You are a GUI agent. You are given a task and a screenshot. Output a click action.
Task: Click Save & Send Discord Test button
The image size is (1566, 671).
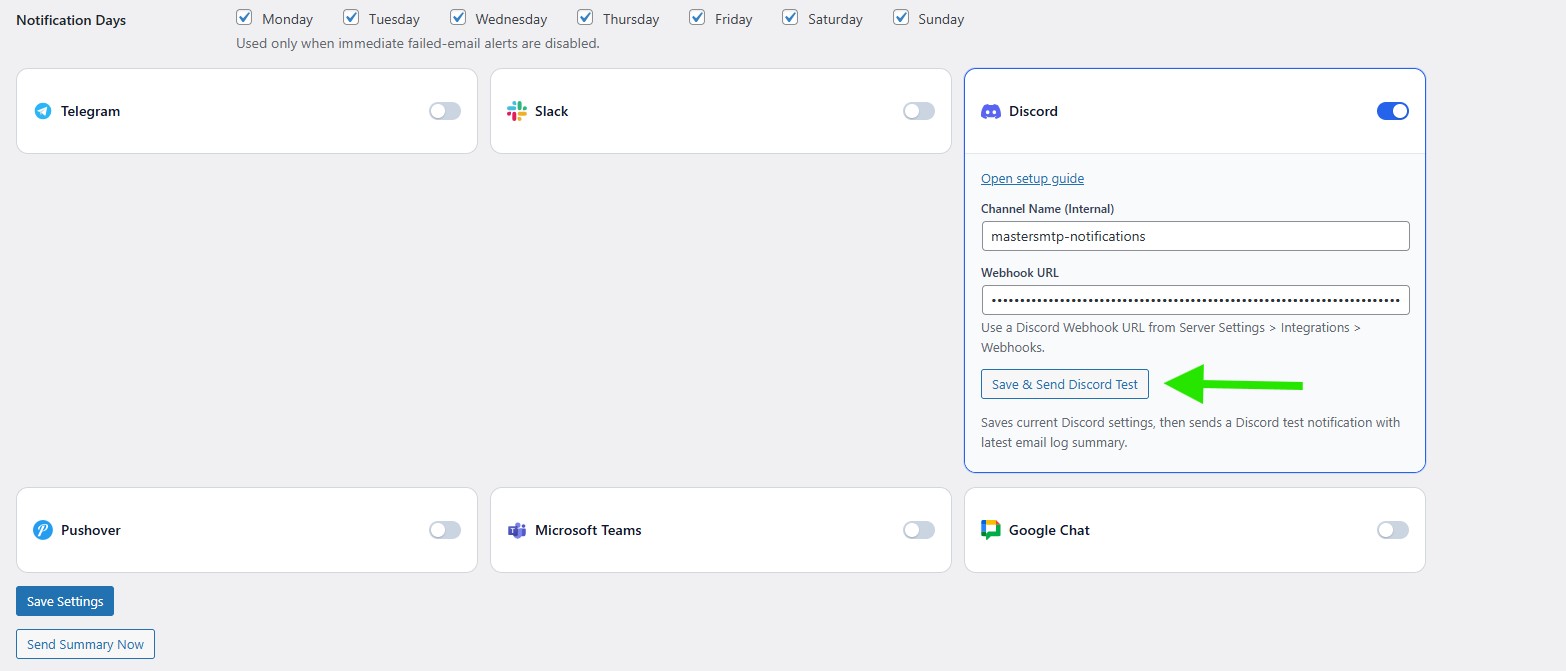coord(1065,384)
